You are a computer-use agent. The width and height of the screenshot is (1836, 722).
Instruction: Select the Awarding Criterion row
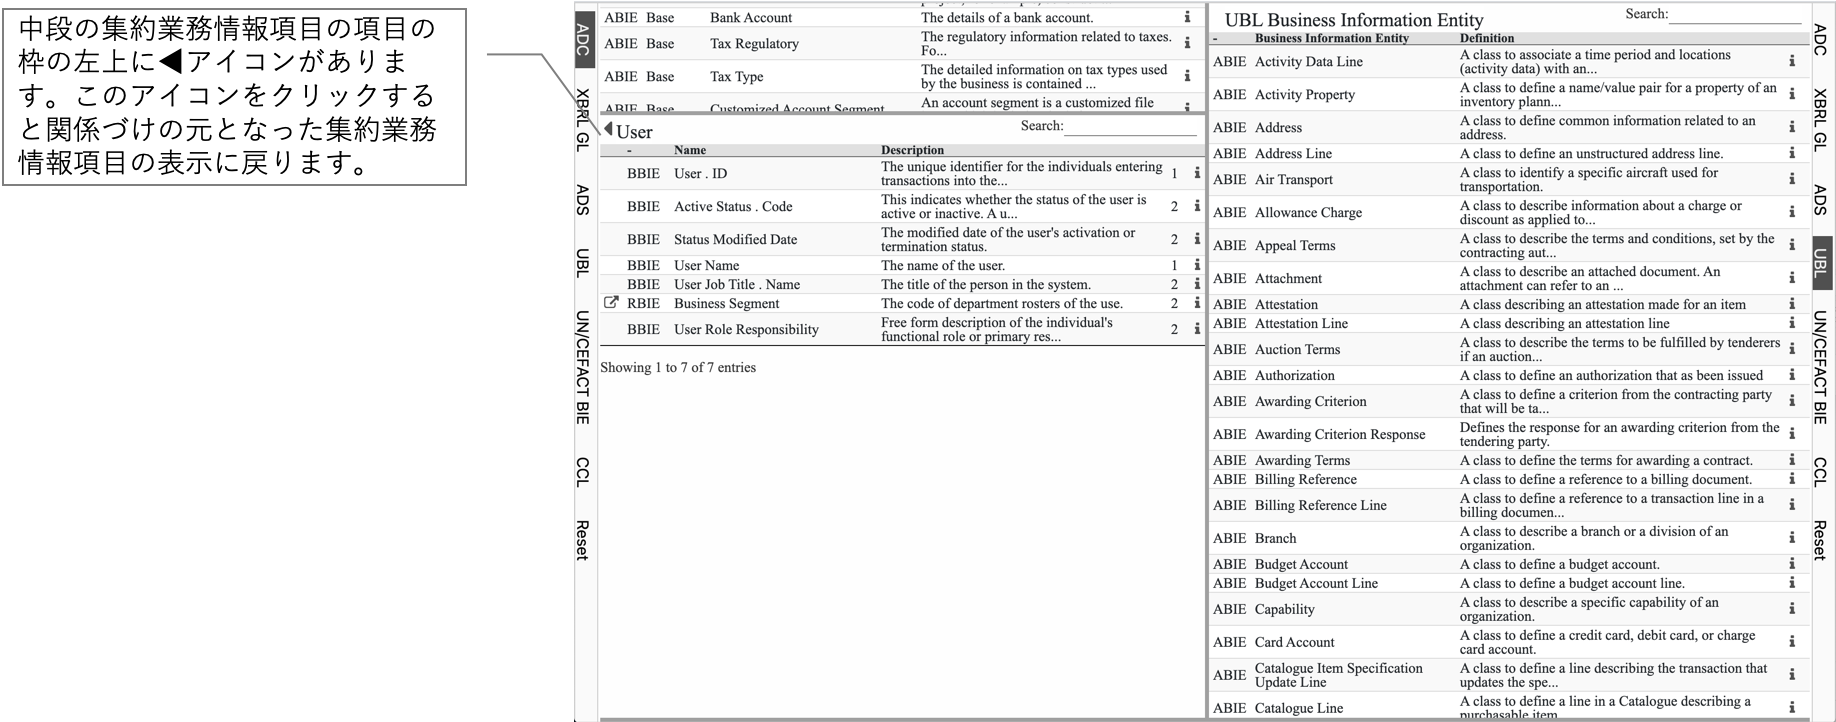tap(1507, 401)
